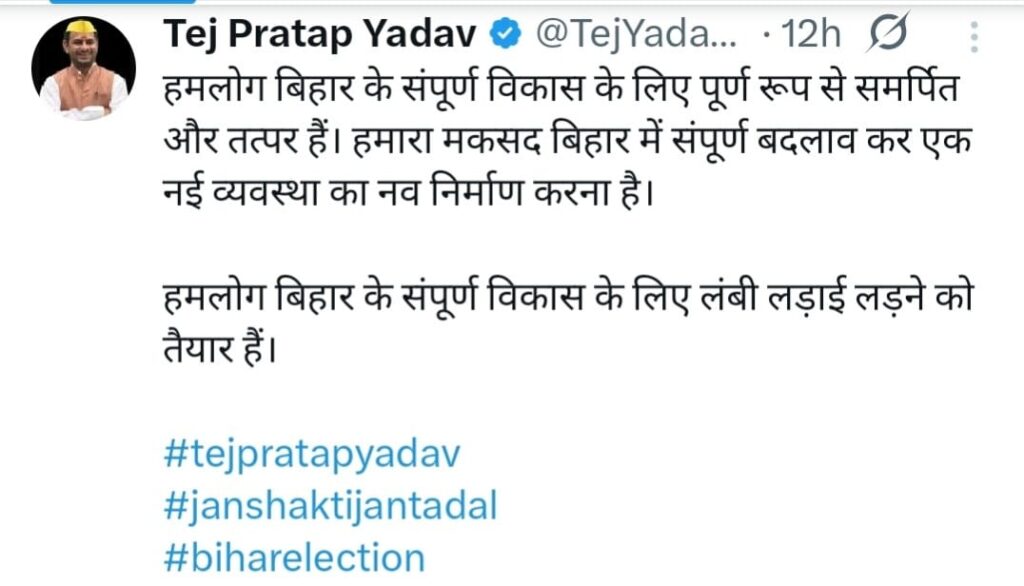Open the Grok slashed-circle icon
The width and height of the screenshot is (1024, 586).
click(888, 38)
